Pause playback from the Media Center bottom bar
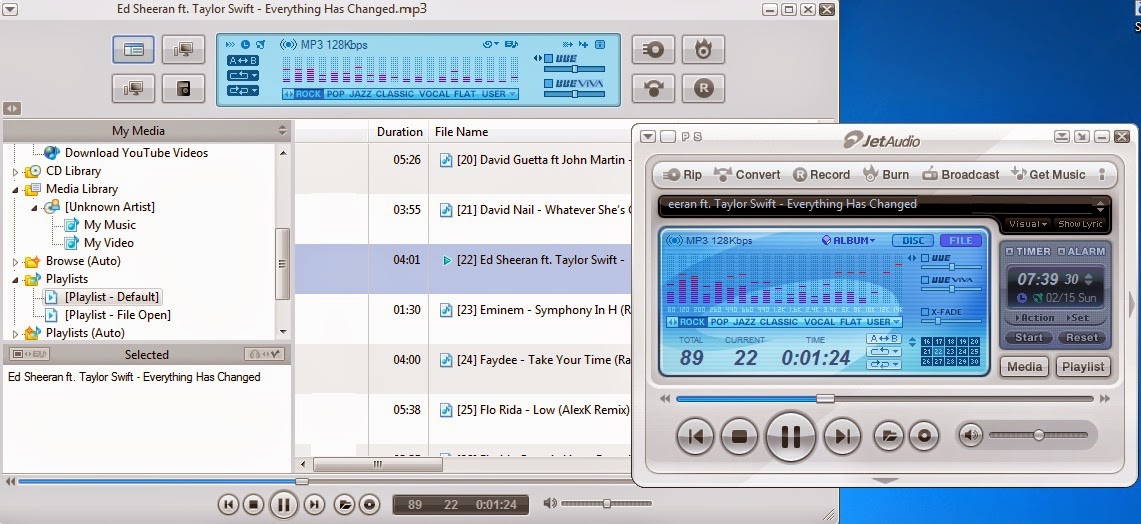The width and height of the screenshot is (1141, 524). (x=283, y=504)
